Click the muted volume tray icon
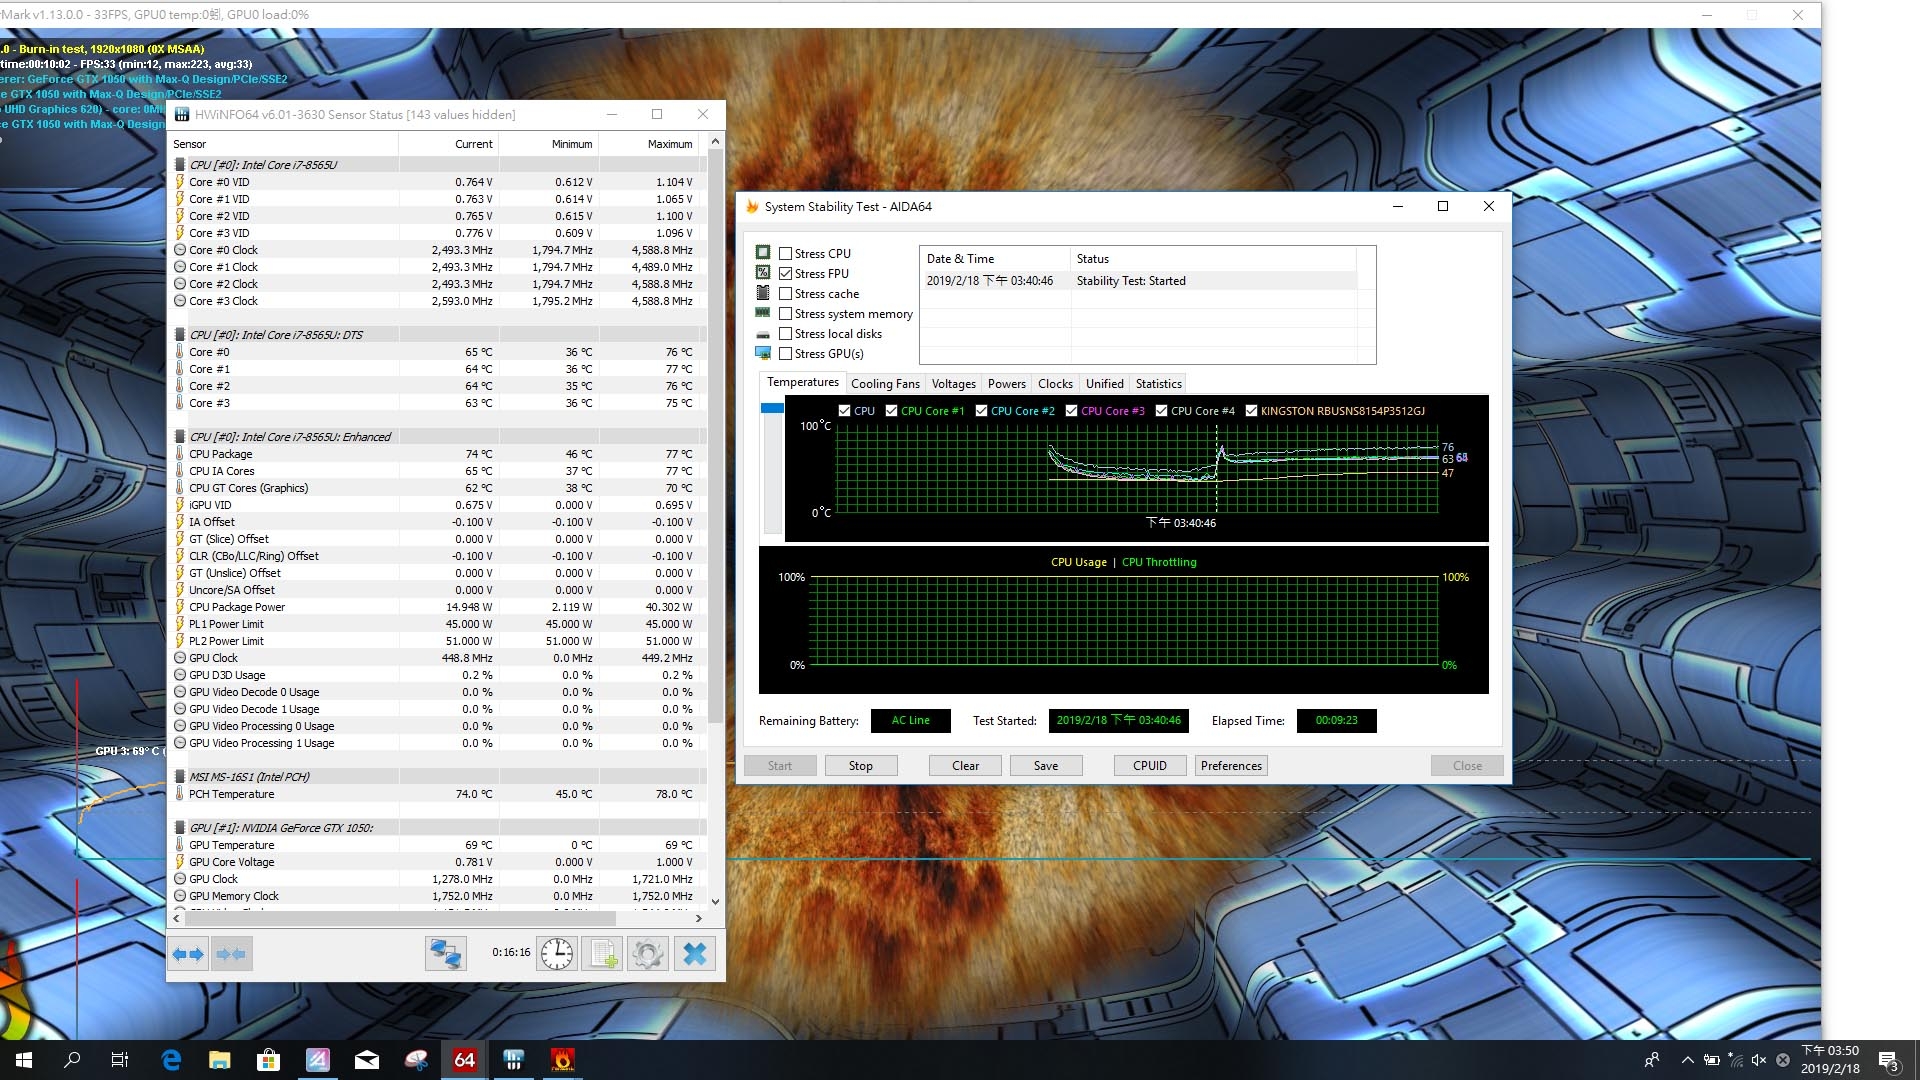Screen dimensions: 1920x1080 1759,1060
